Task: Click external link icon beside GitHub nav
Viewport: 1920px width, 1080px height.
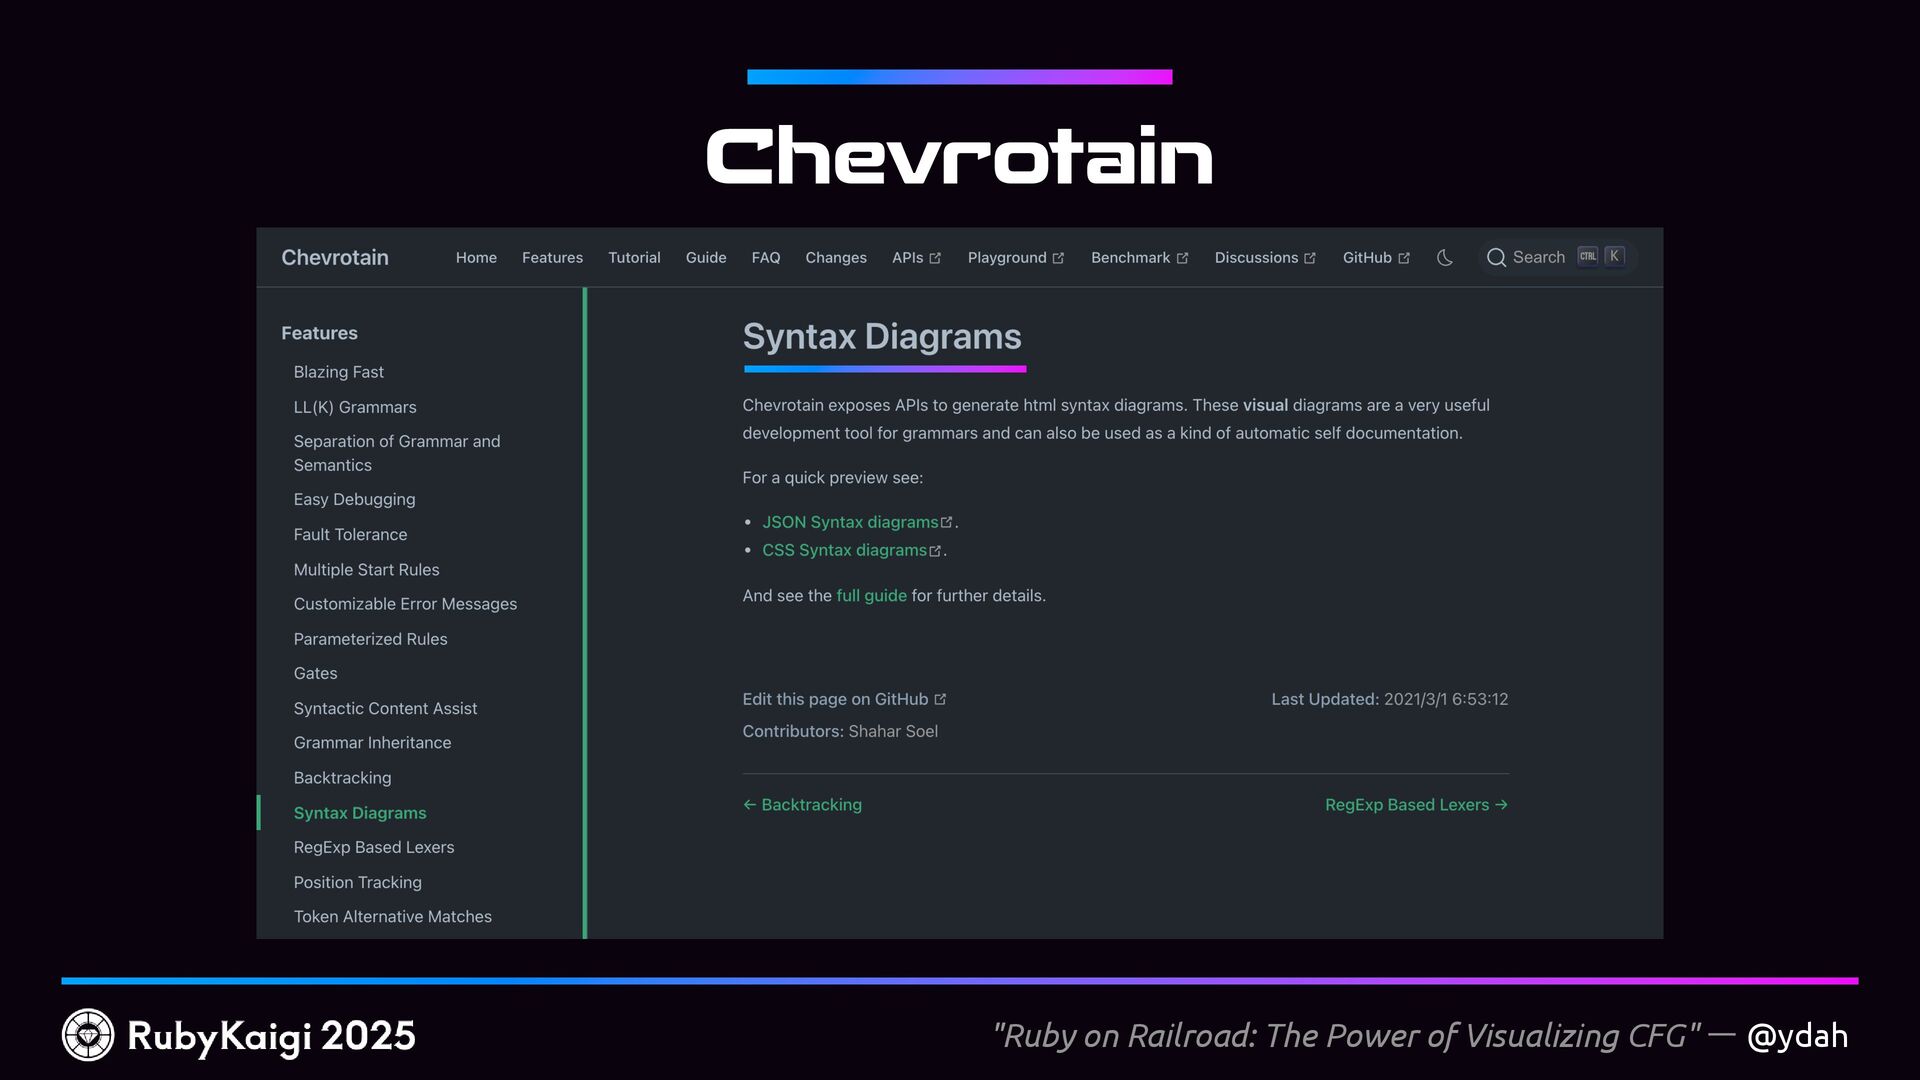Action: pos(1404,259)
